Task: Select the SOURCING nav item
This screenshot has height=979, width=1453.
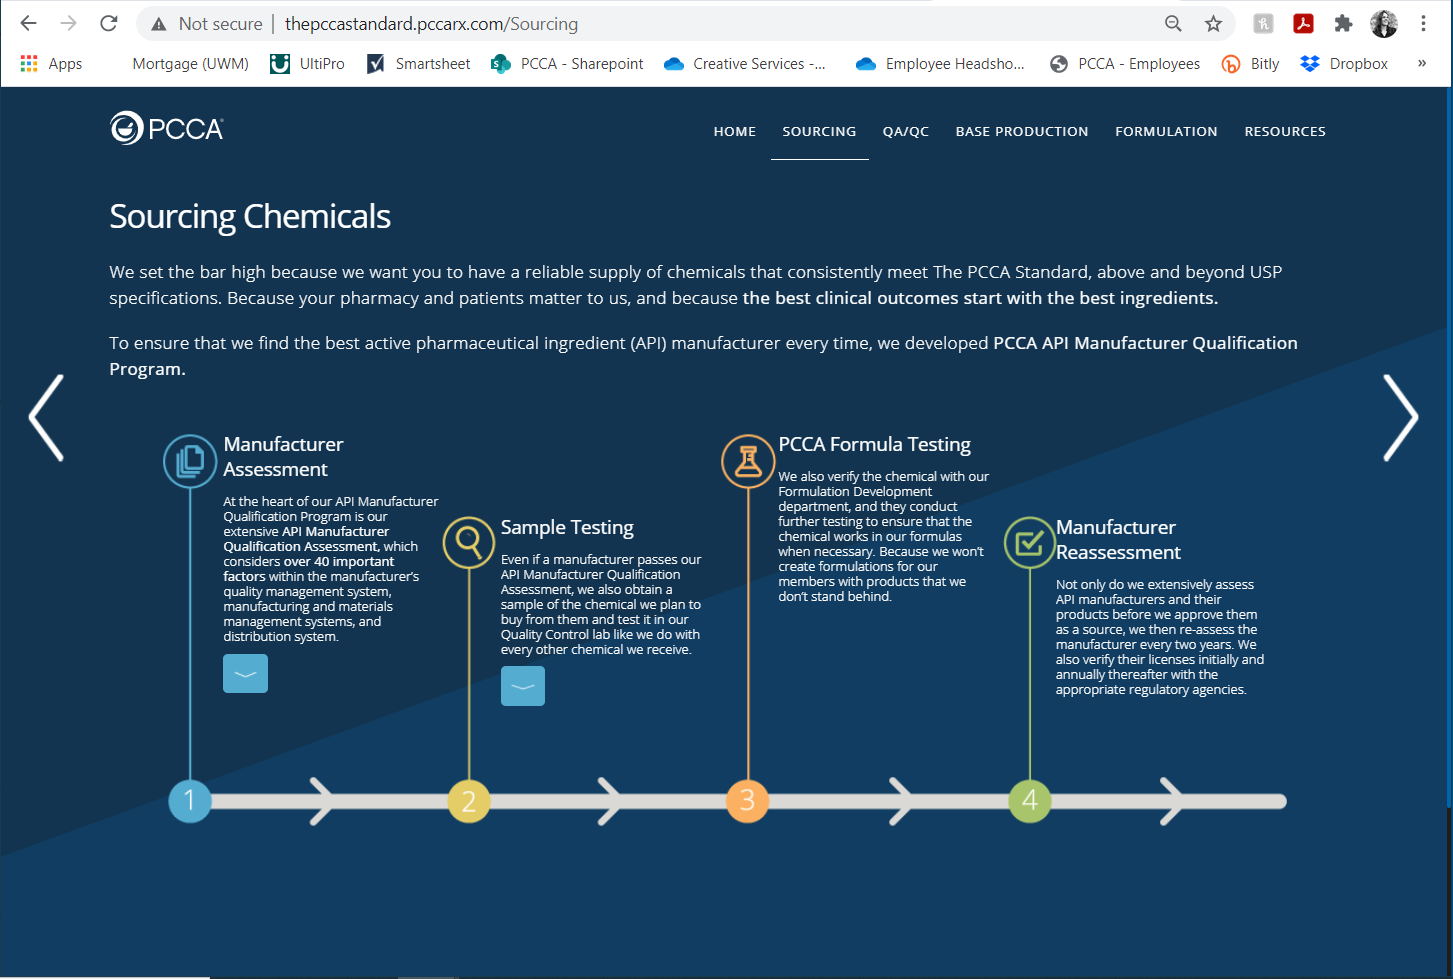Action: coord(819,131)
